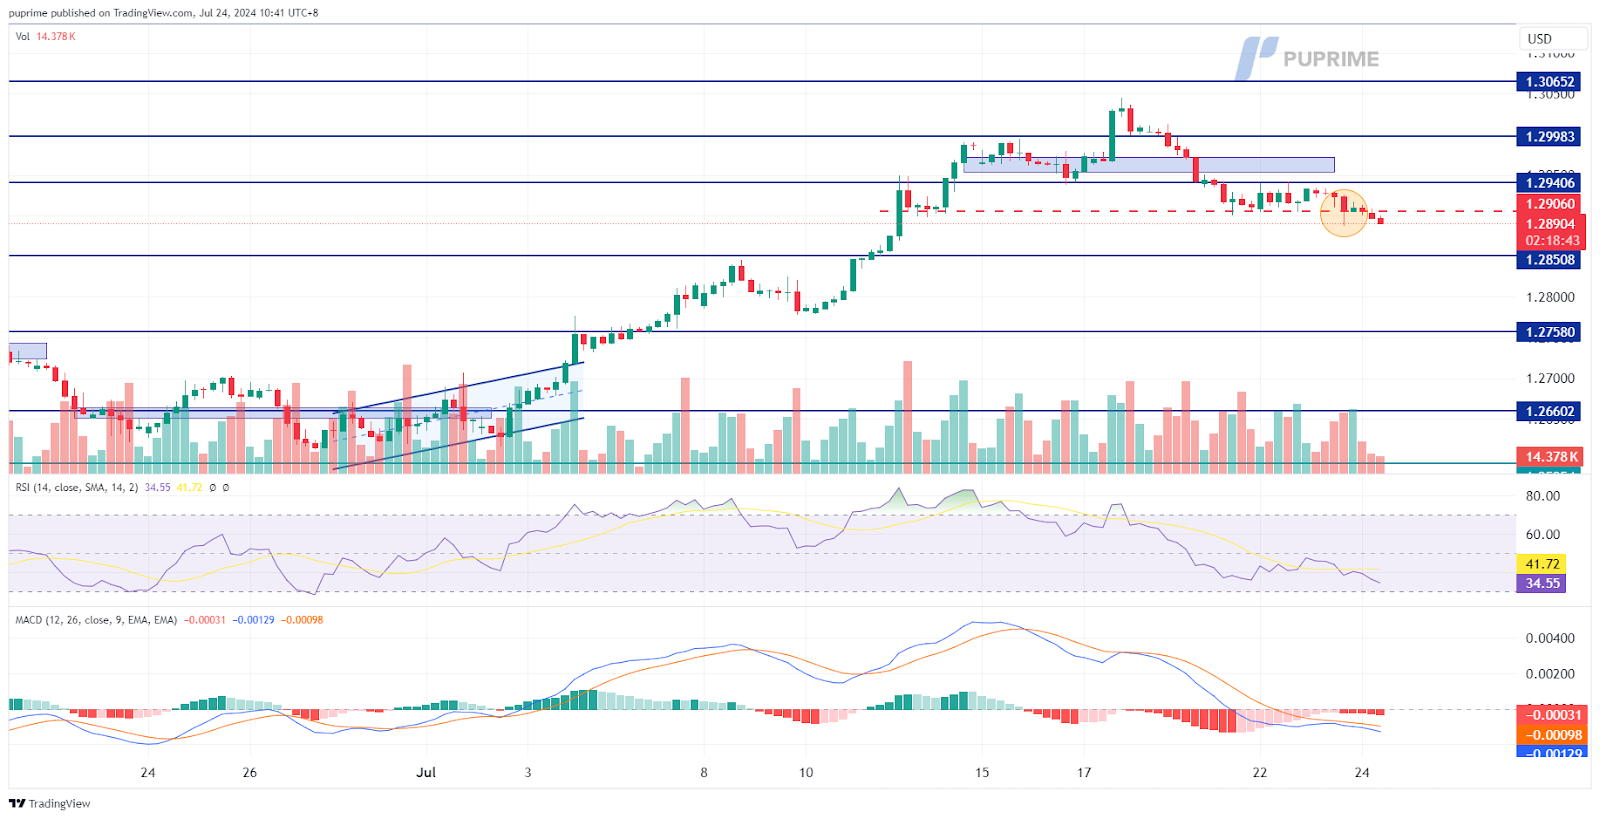Select the 1.29406 price level label

[x=1549, y=182]
